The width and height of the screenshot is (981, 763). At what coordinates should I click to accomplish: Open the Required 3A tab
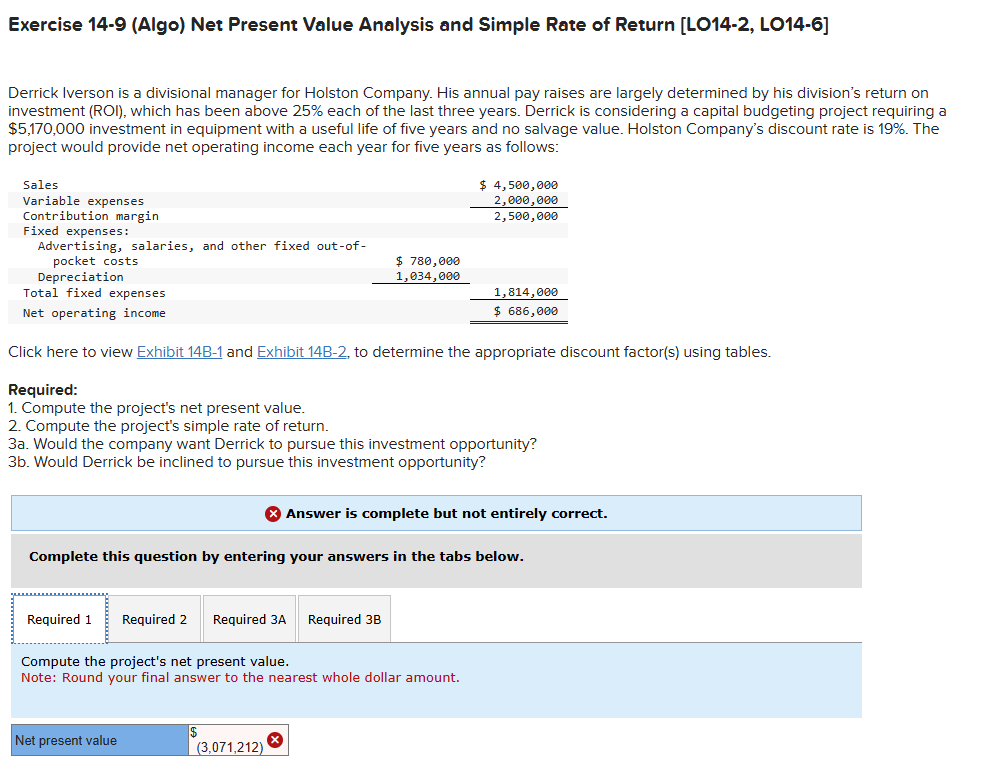tap(248, 618)
